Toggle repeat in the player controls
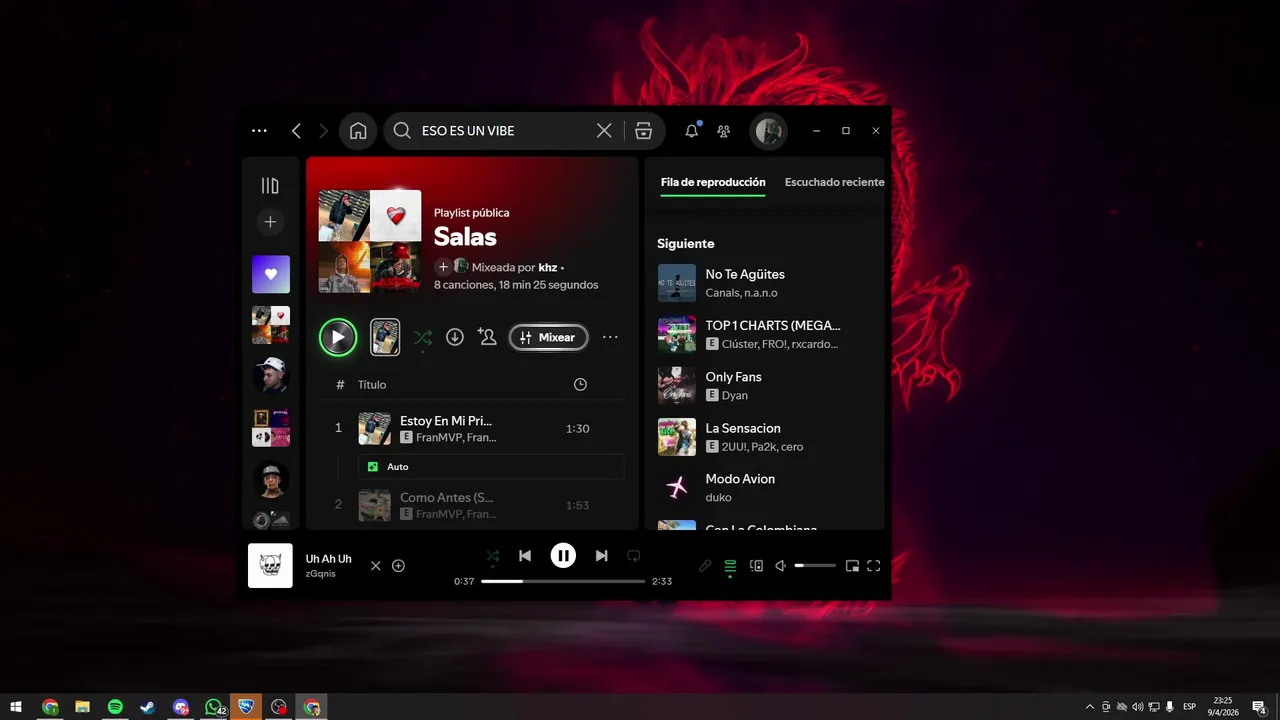 coord(633,556)
